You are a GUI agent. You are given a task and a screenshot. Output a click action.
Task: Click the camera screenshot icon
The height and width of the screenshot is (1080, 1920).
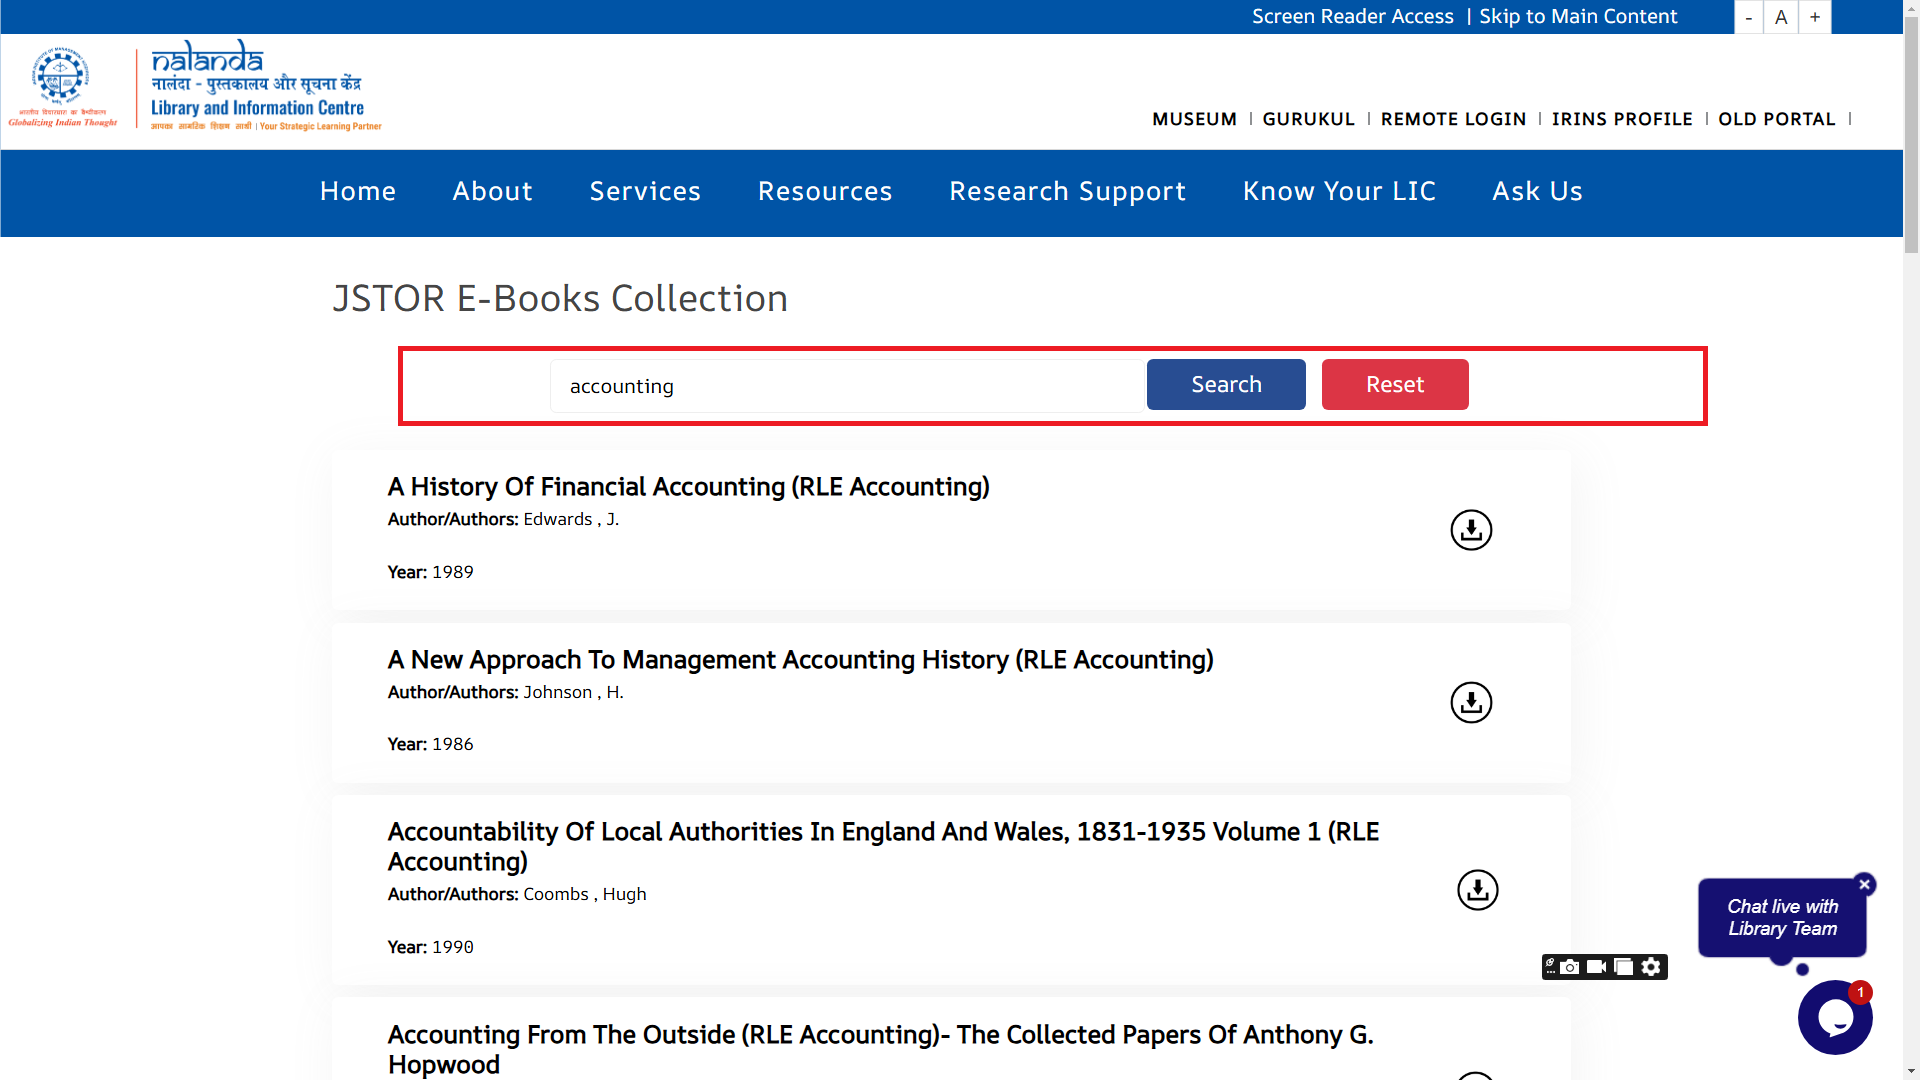point(1570,967)
